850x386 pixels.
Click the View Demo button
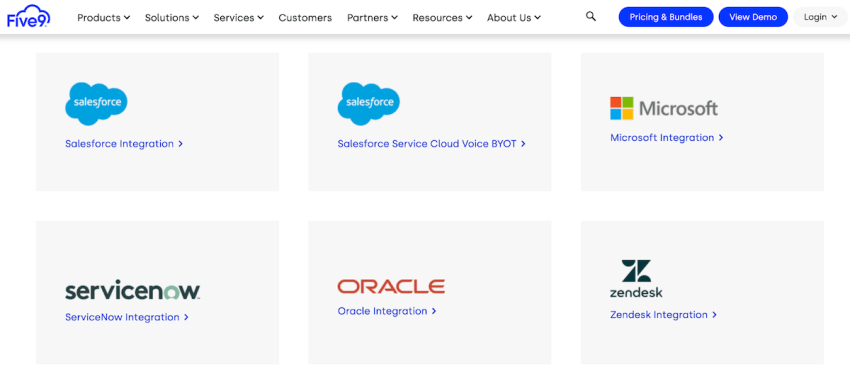(x=753, y=17)
